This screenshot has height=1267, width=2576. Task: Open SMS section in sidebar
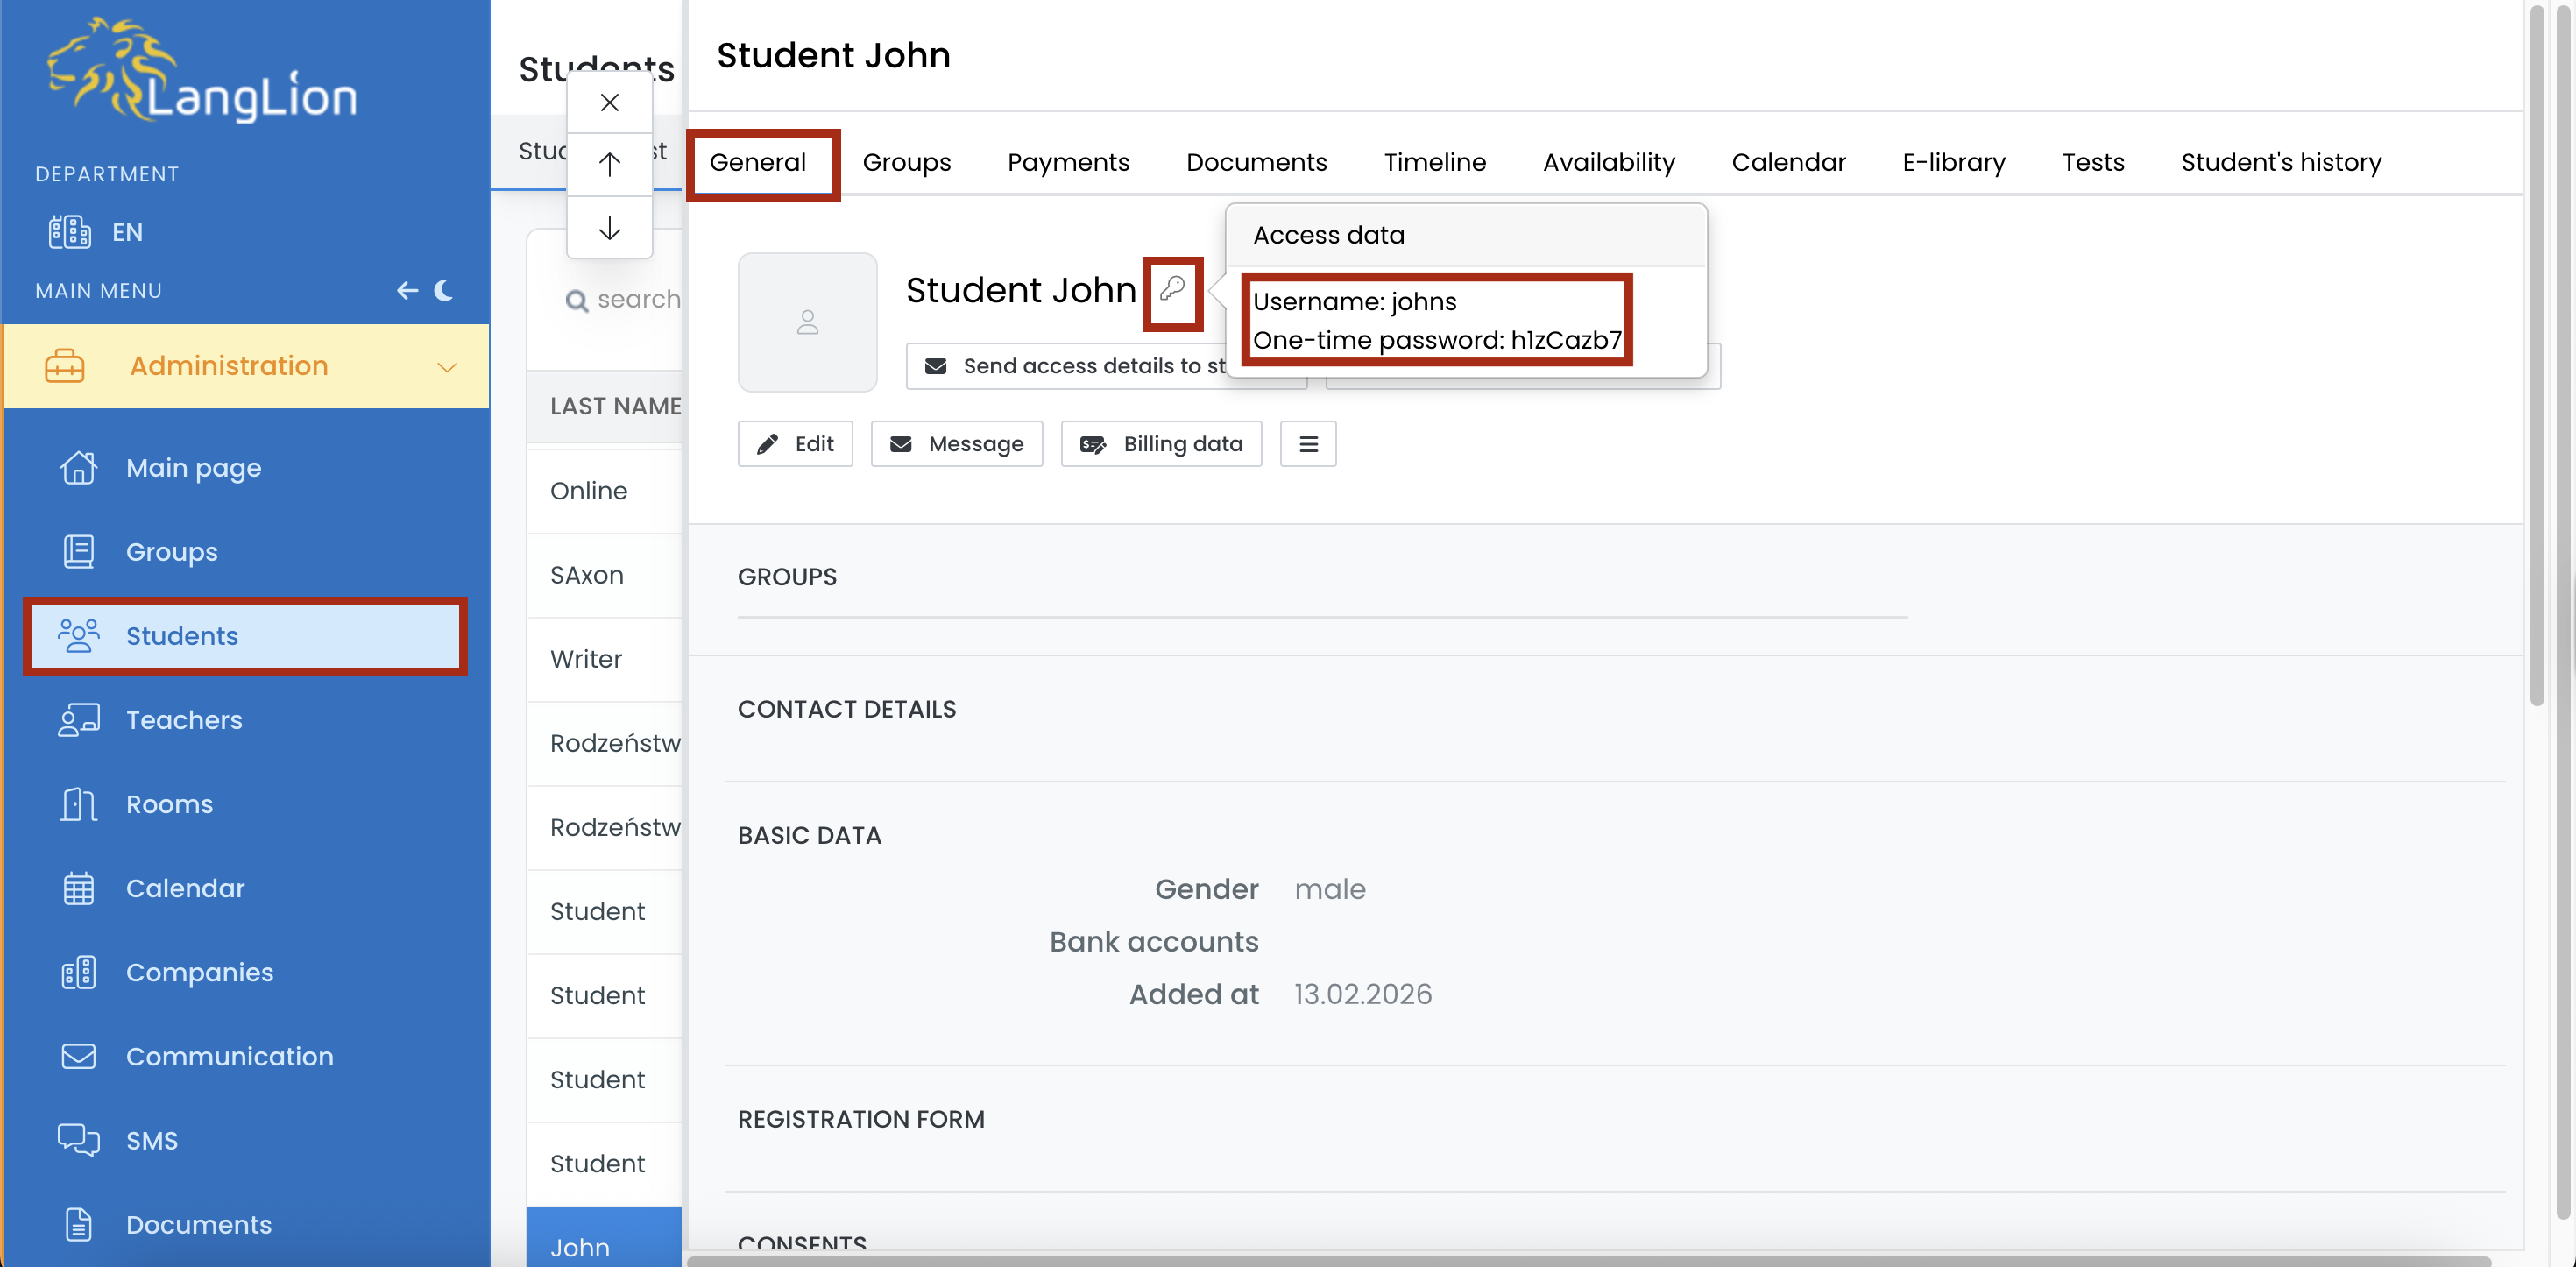pyautogui.click(x=151, y=1140)
